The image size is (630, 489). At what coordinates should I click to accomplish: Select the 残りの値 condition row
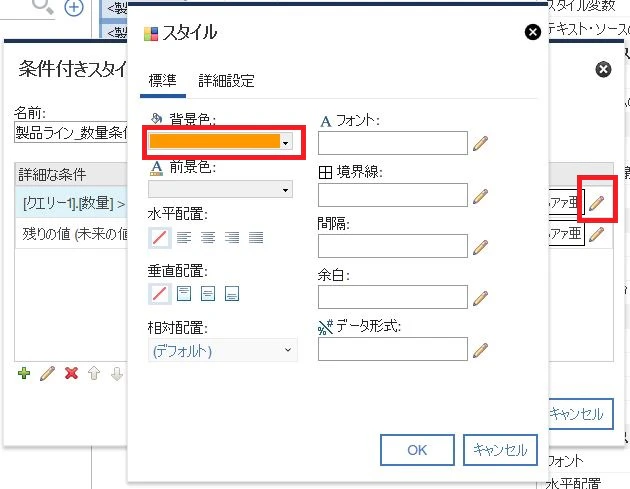(x=72, y=233)
